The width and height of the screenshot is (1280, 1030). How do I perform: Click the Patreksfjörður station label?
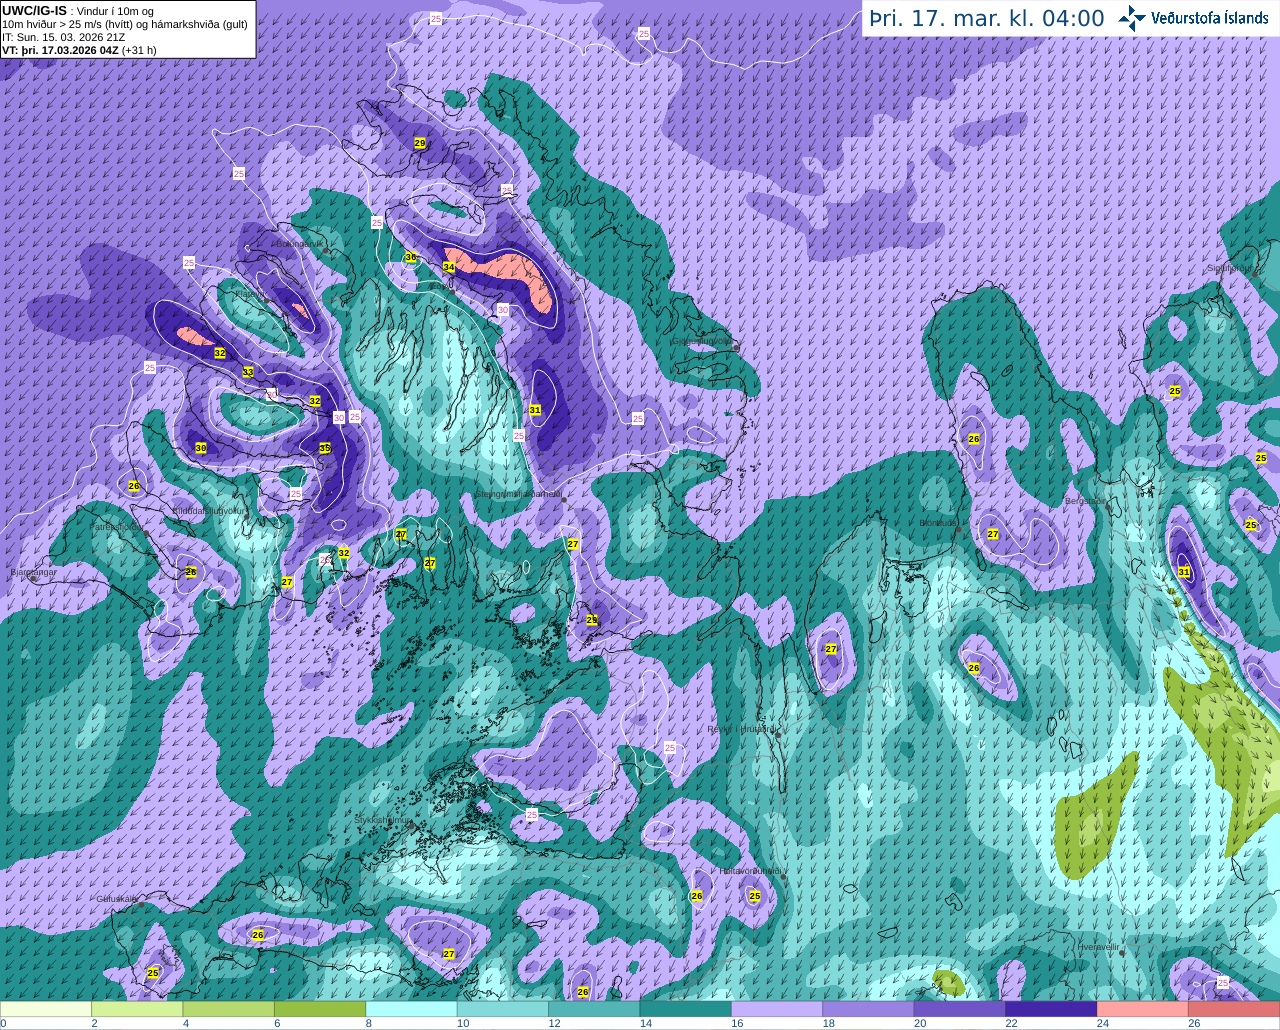point(117,526)
